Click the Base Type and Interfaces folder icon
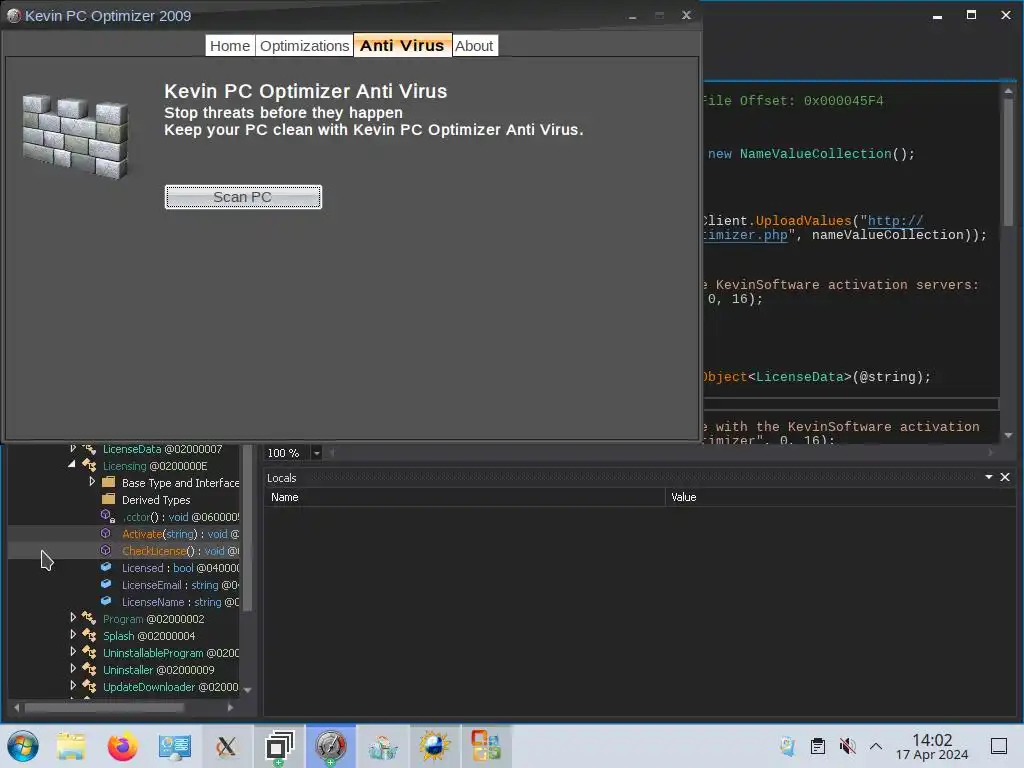This screenshot has width=1024, height=768. point(108,482)
